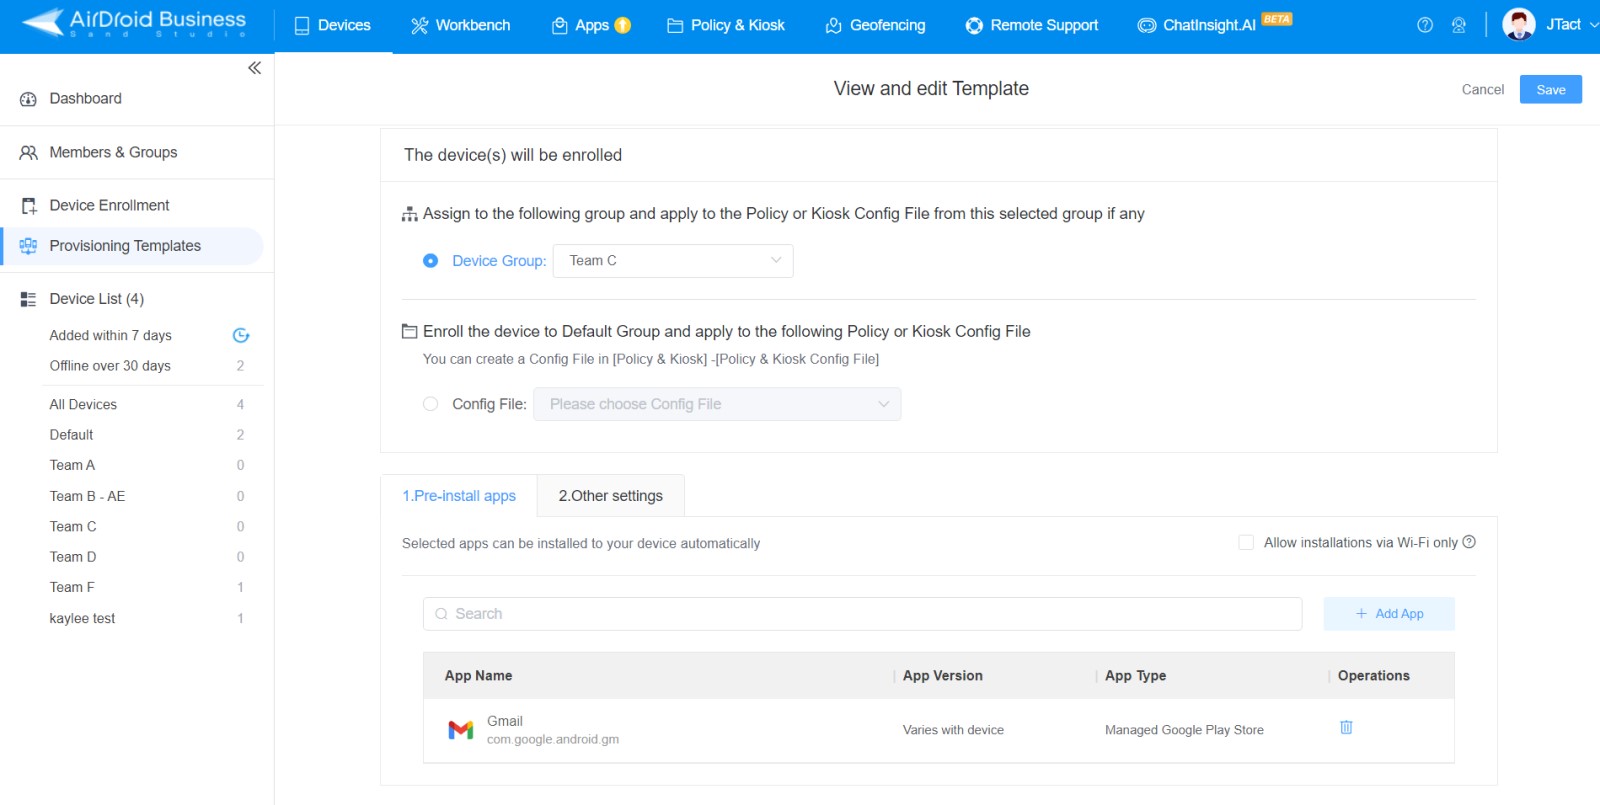
Task: Enable Allow installations via Wi-Fi only checkbox
Action: [1246, 542]
